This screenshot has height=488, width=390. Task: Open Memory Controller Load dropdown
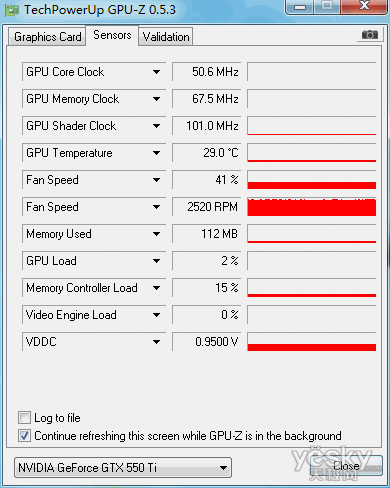click(x=156, y=288)
